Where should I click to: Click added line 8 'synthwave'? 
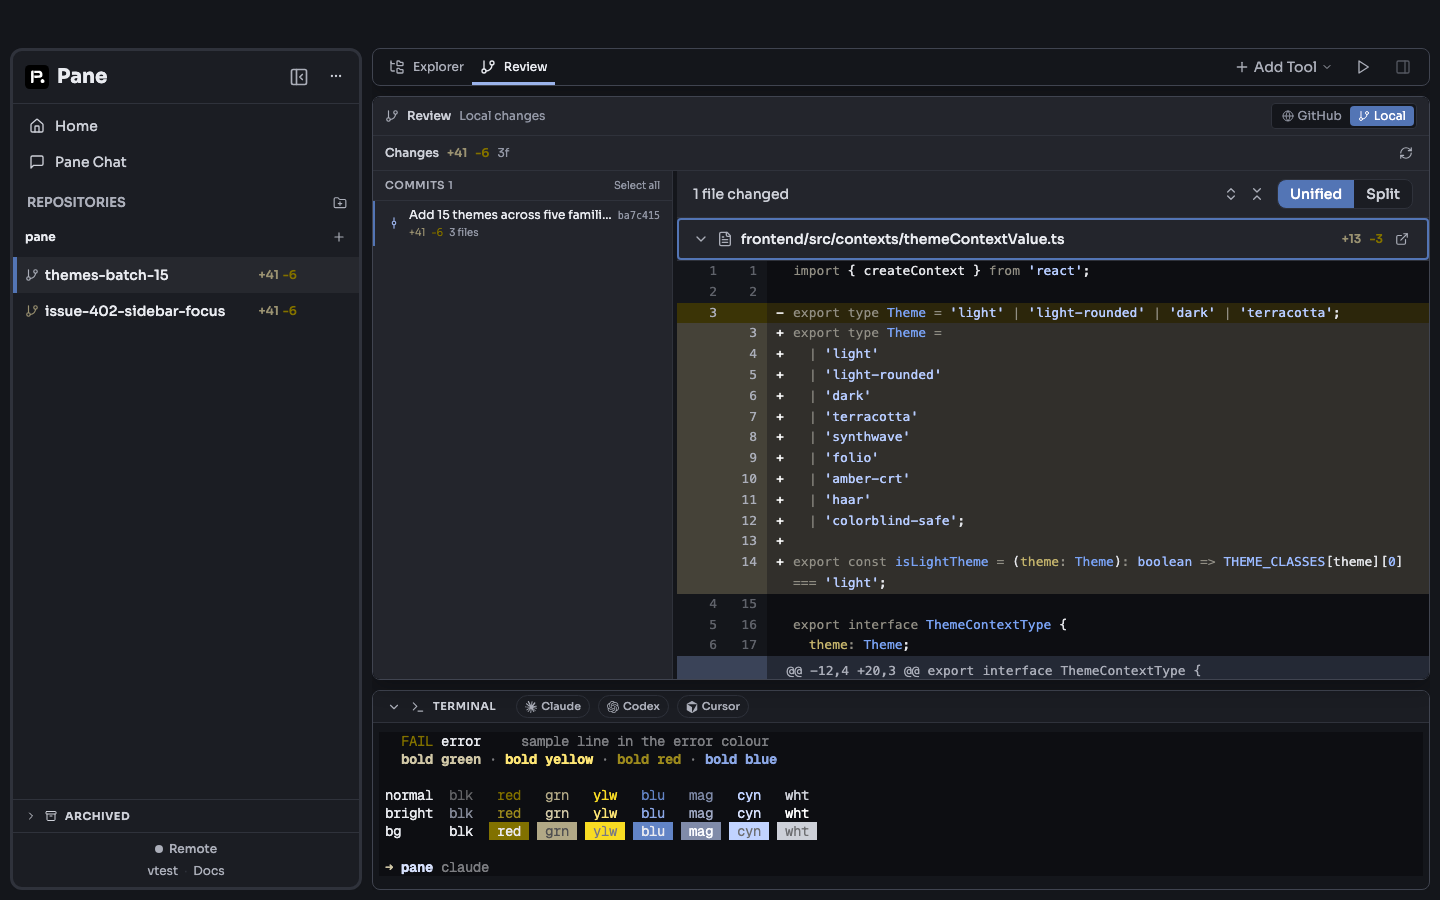[x=1053, y=437]
